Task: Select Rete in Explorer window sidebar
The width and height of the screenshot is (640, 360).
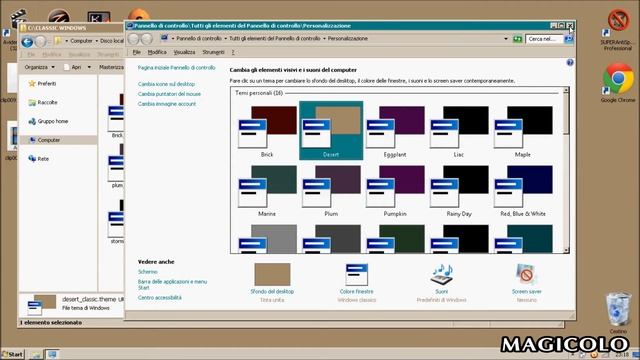Action: coord(38,159)
